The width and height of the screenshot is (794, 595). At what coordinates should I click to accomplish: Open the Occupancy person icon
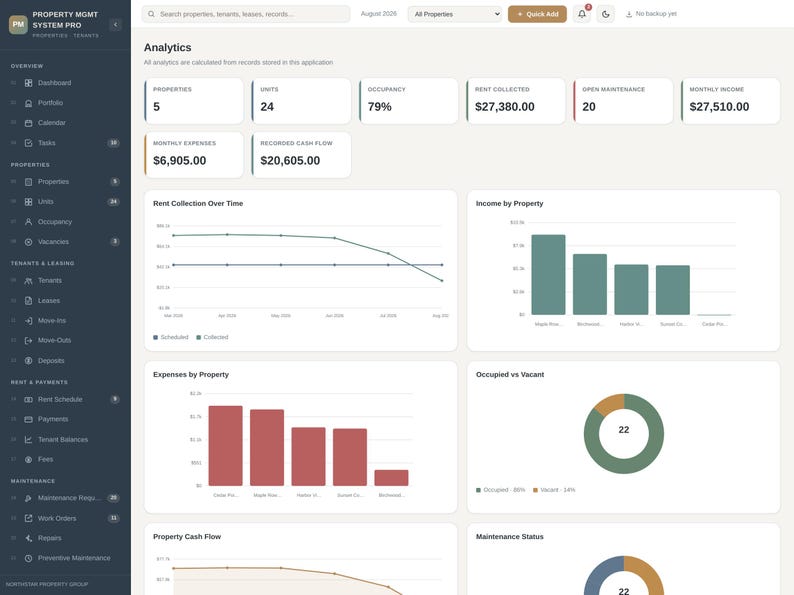[28, 222]
